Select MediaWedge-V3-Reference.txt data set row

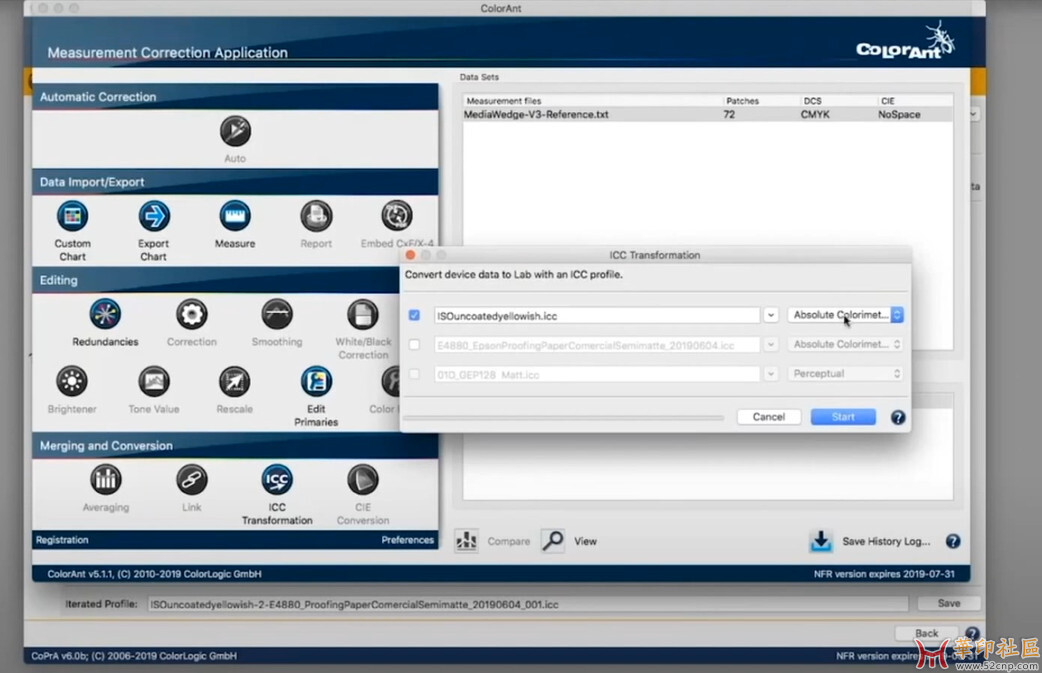click(708, 114)
